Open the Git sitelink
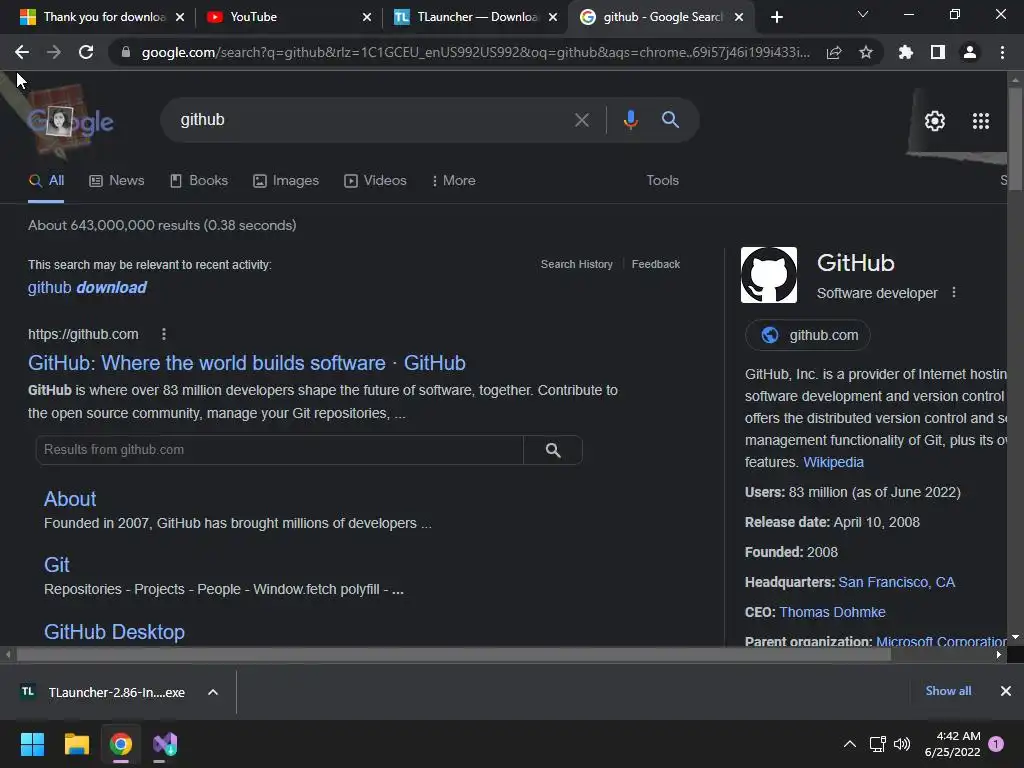Screen dimensions: 1024x768 click(x=57, y=565)
